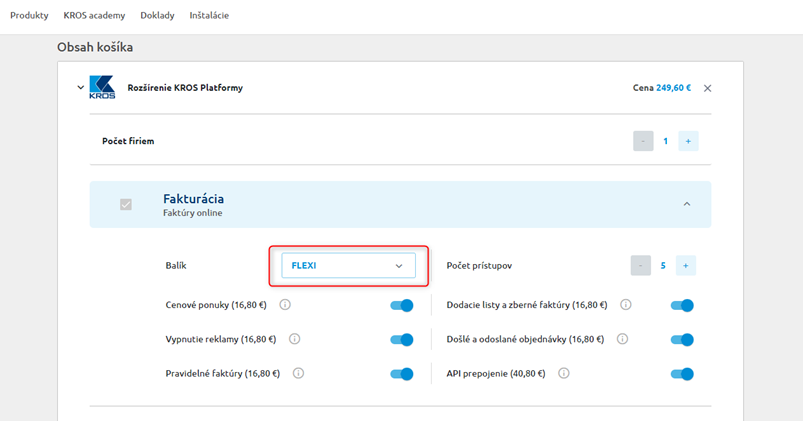The height and width of the screenshot is (421, 803).
Task: Click the Balík label
Action: click(x=176, y=265)
